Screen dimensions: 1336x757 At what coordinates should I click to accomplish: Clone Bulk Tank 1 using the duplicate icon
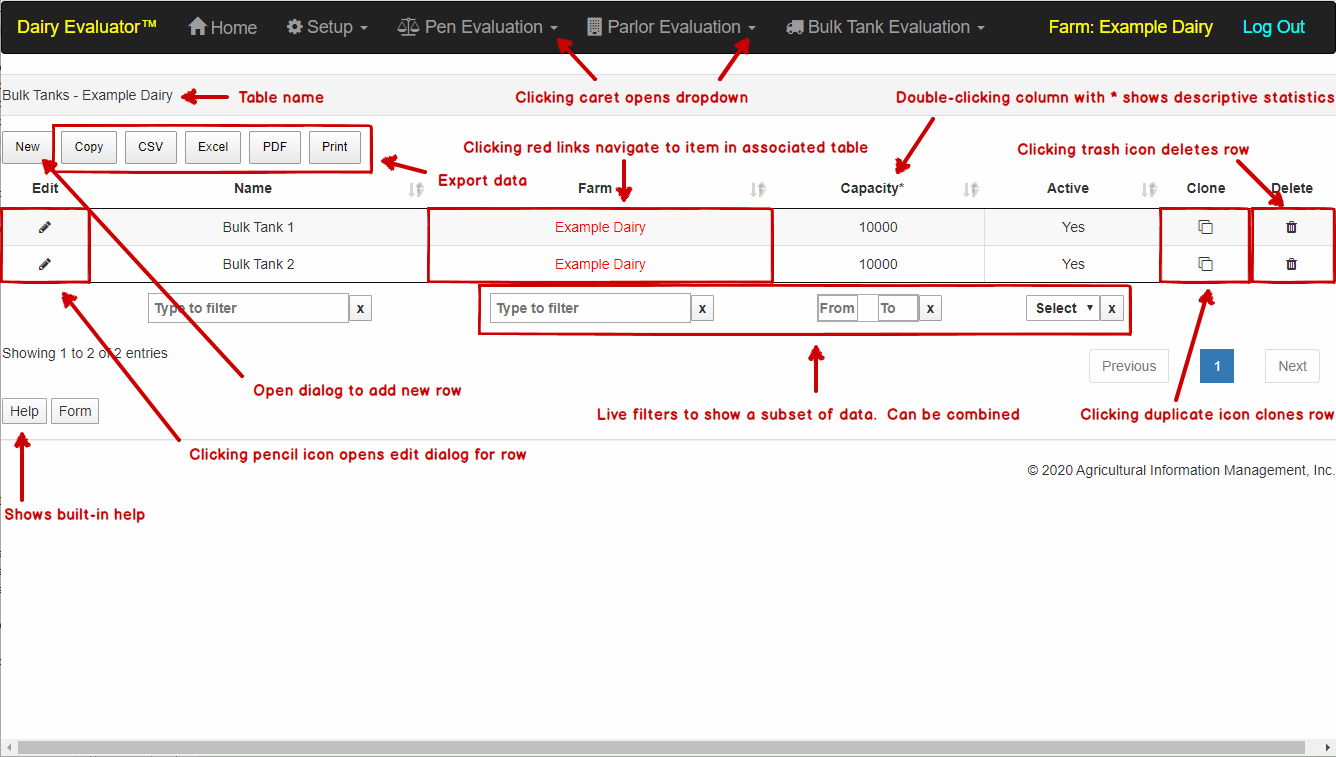[x=1204, y=227]
